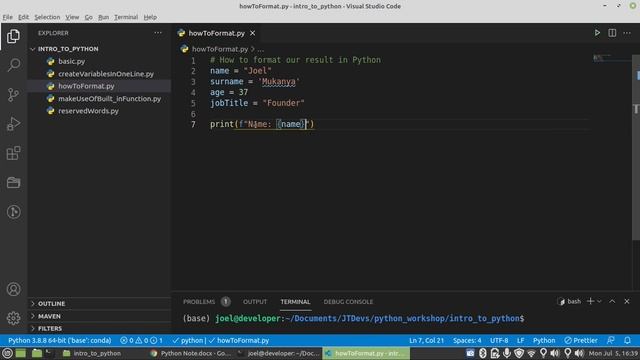Image resolution: width=640 pixels, height=360 pixels.
Task: Select the howToFormat.py editor tab
Action: [216, 33]
